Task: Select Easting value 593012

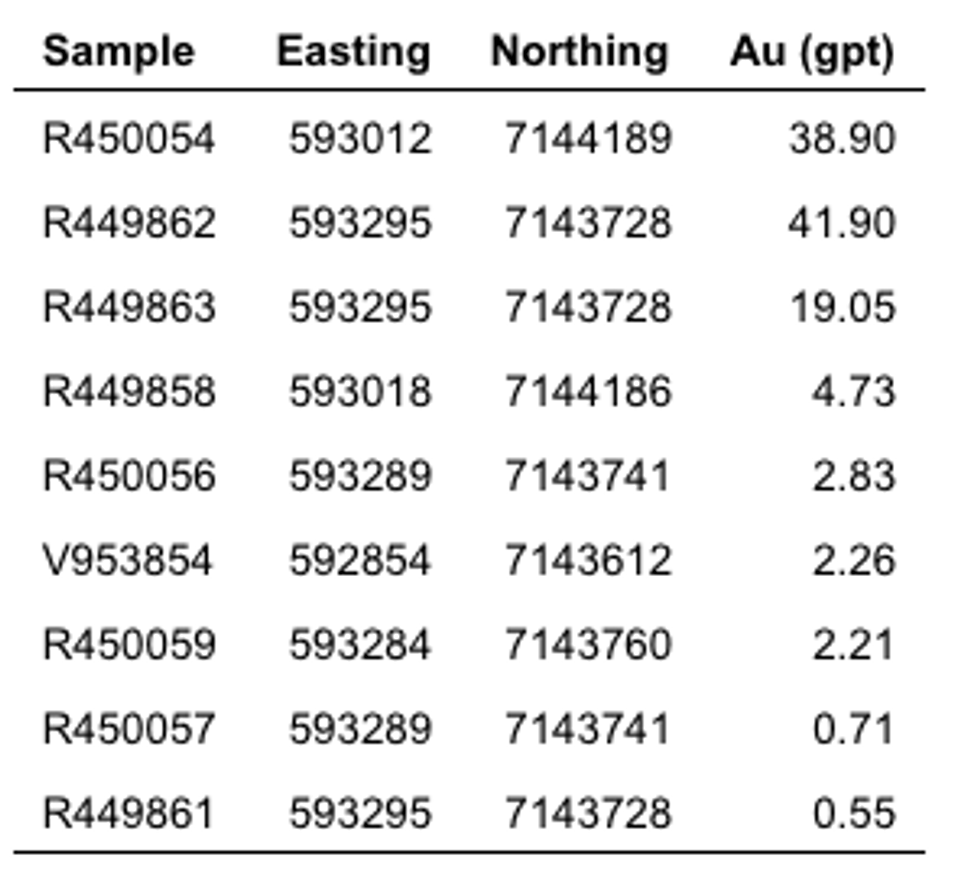Action: click(x=360, y=139)
